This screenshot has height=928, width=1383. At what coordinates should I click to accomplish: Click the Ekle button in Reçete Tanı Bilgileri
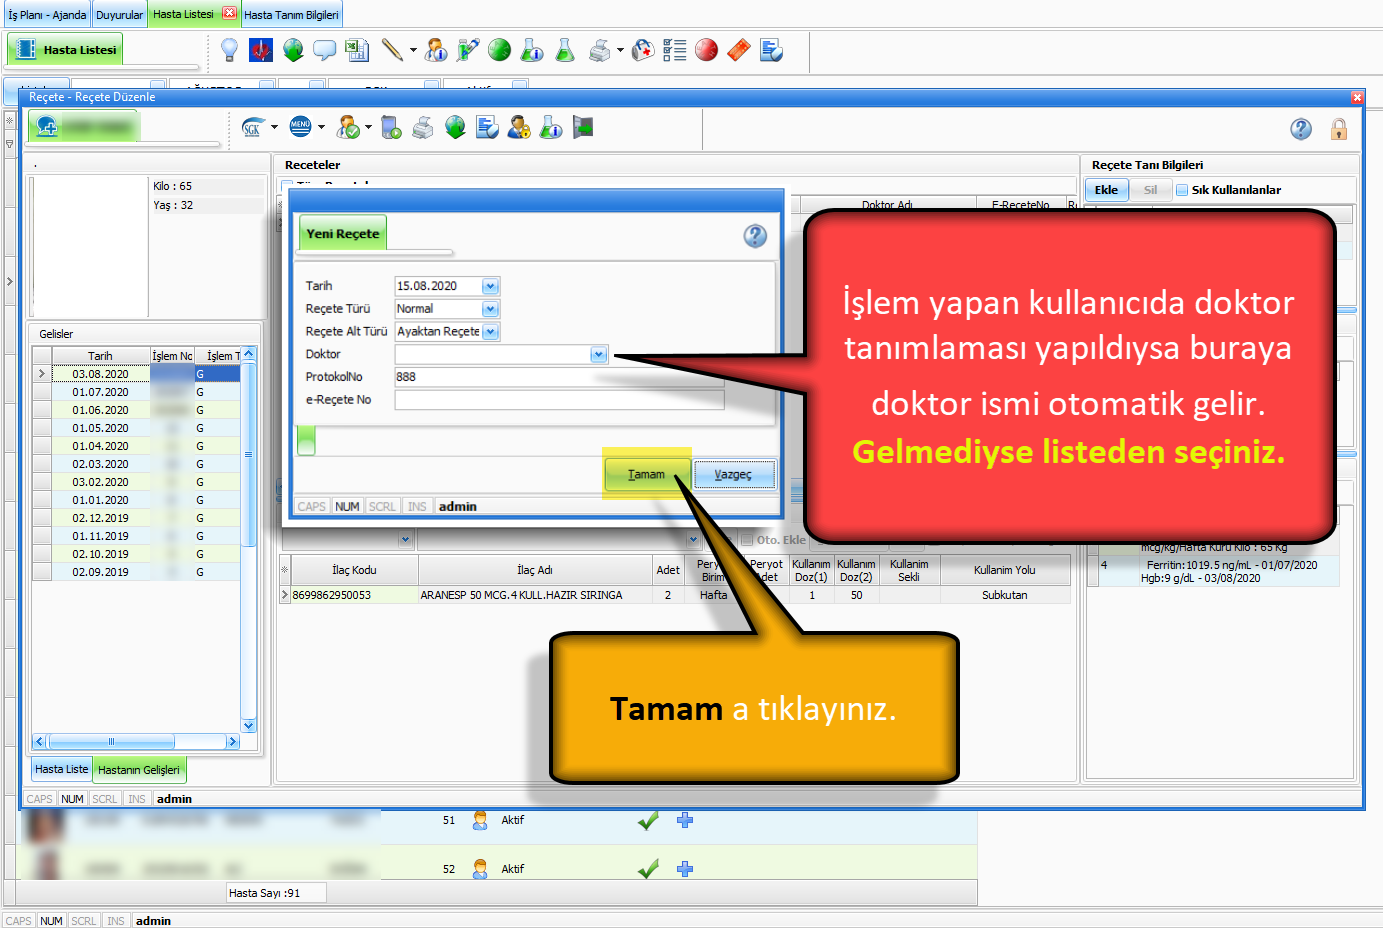pos(1106,190)
